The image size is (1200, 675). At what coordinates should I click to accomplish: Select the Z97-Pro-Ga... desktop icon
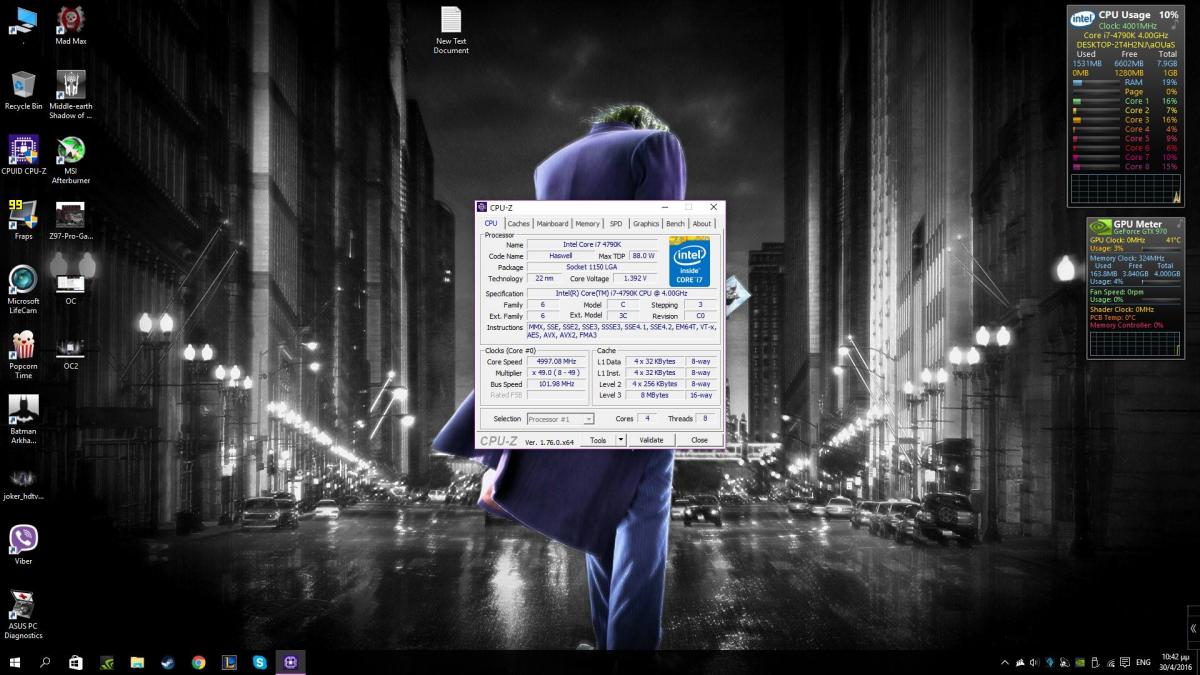click(70, 220)
